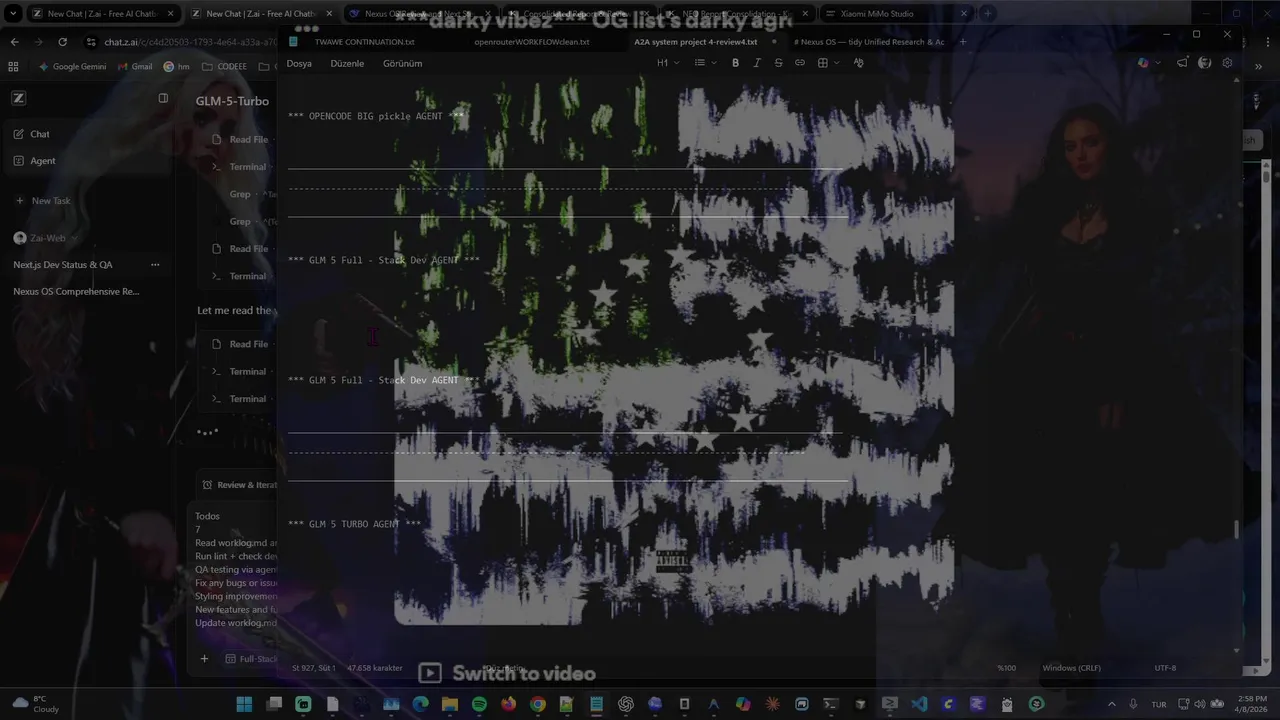Viewport: 1280px width, 720px height.
Task: Open a new browser tab
Action: coord(987,14)
